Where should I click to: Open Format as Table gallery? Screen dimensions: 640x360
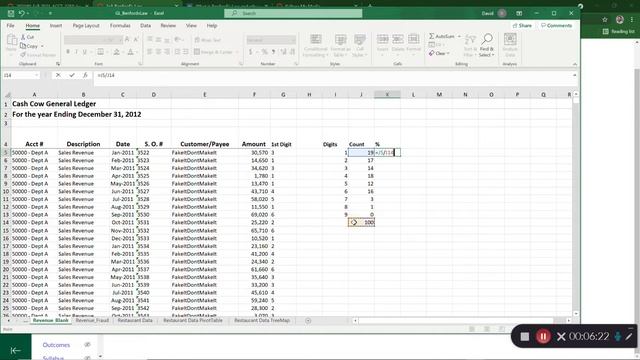tap(340, 45)
